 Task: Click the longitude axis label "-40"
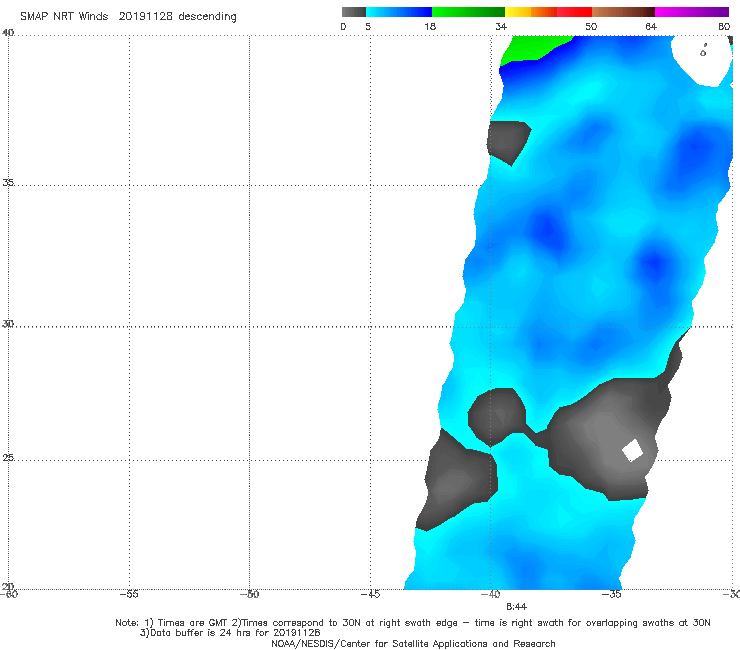(490, 594)
